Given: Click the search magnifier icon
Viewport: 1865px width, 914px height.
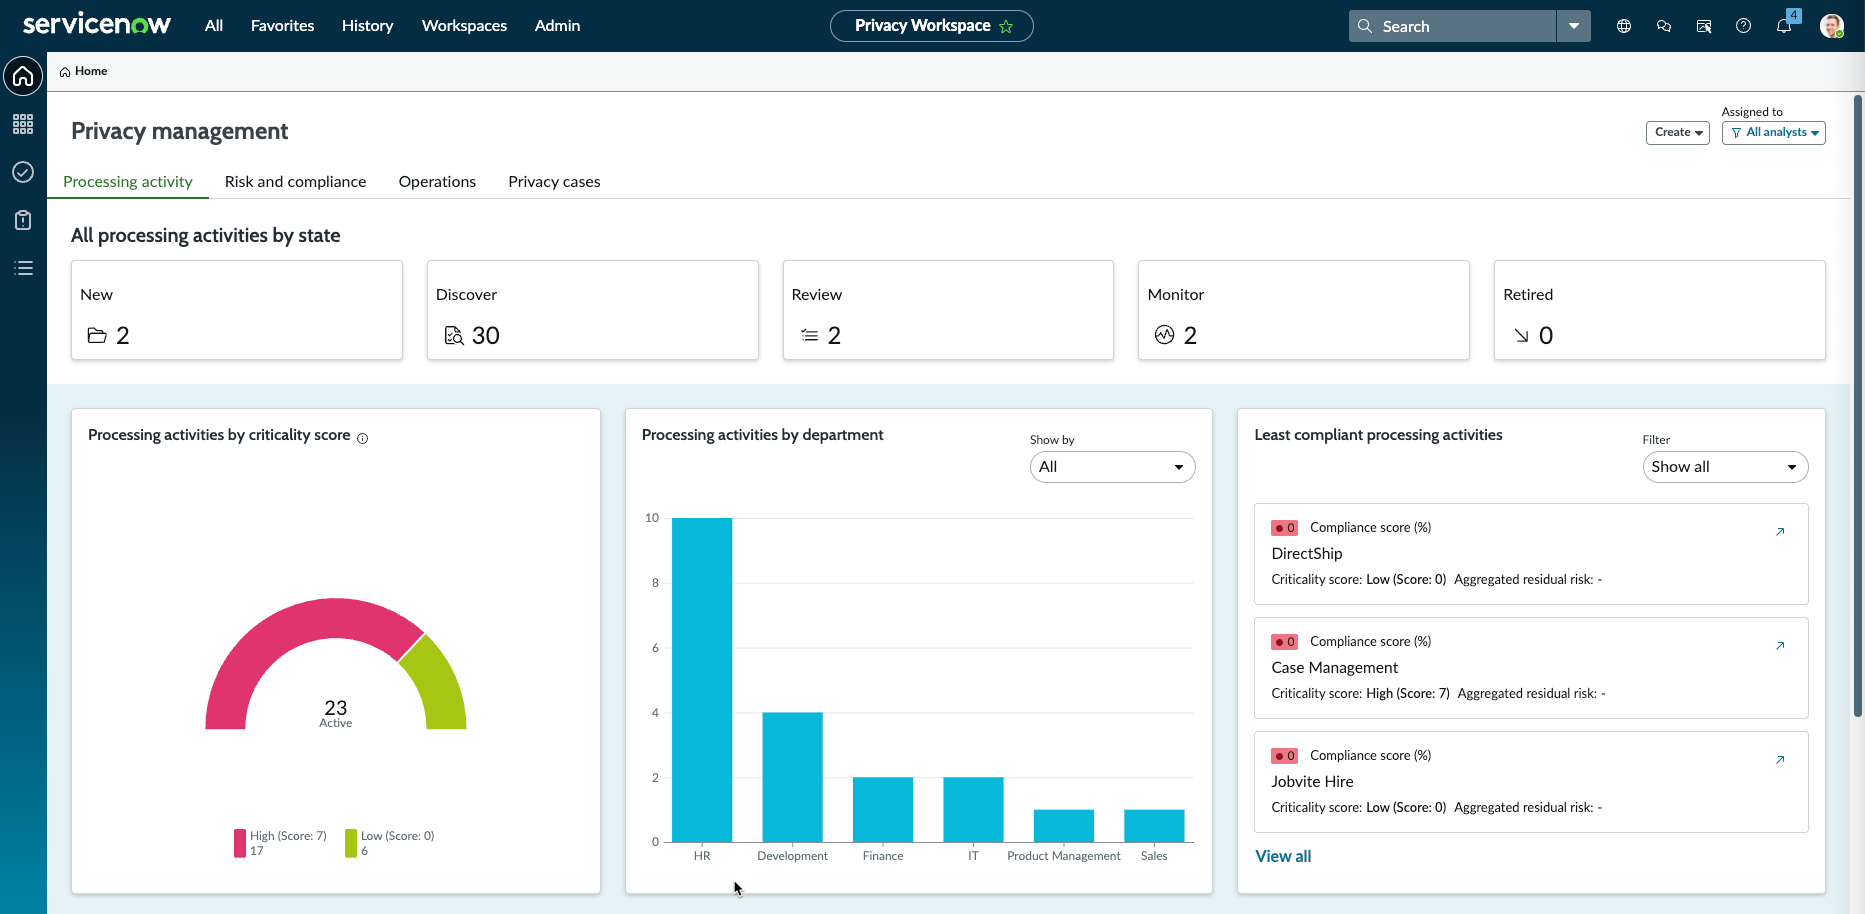Looking at the screenshot, I should [x=1365, y=26].
